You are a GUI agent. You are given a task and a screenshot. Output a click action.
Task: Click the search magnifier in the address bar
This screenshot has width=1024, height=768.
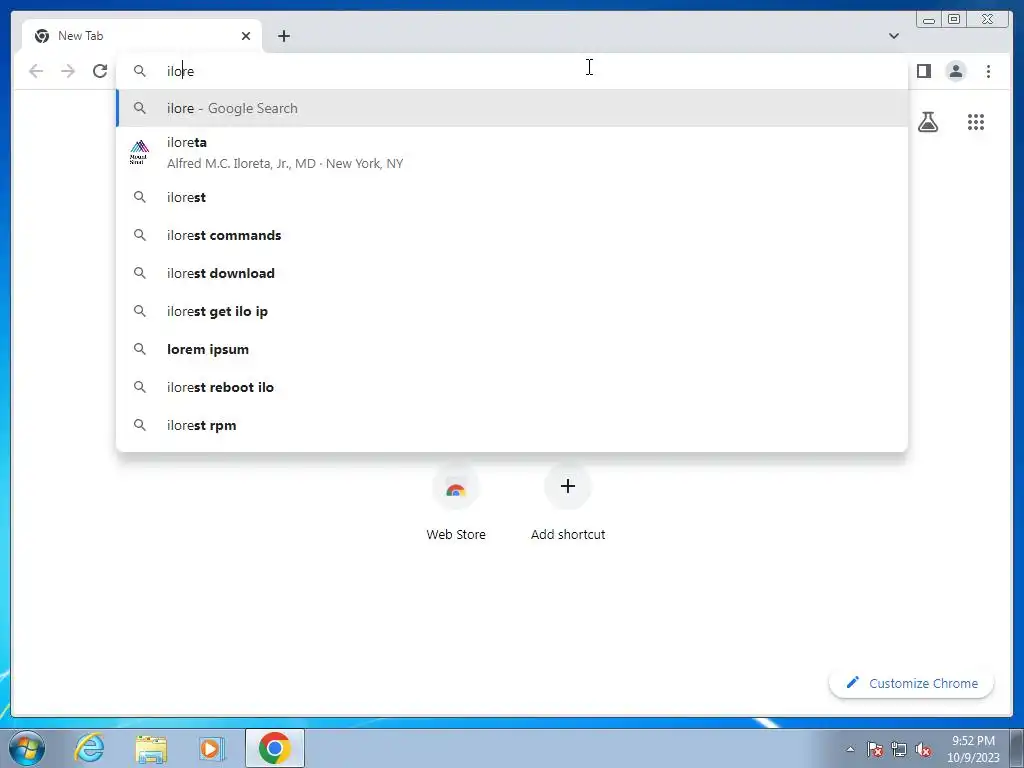tap(140, 71)
